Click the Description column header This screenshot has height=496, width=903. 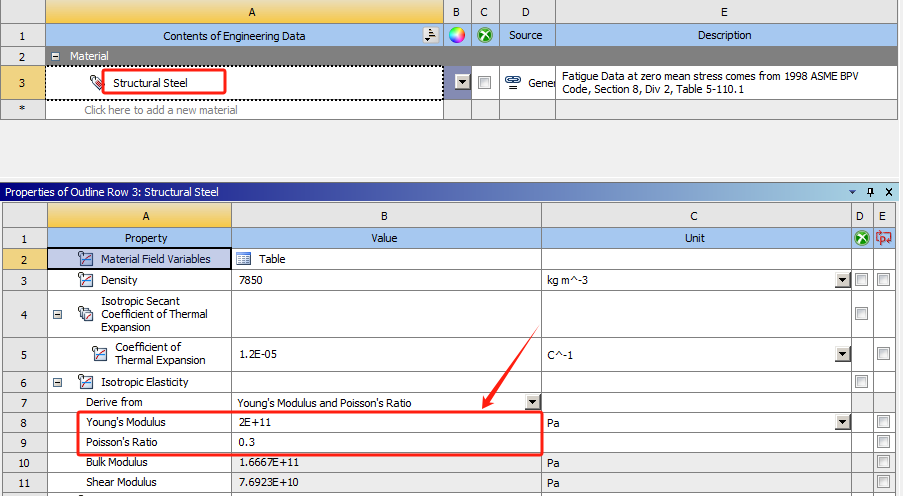coord(726,35)
